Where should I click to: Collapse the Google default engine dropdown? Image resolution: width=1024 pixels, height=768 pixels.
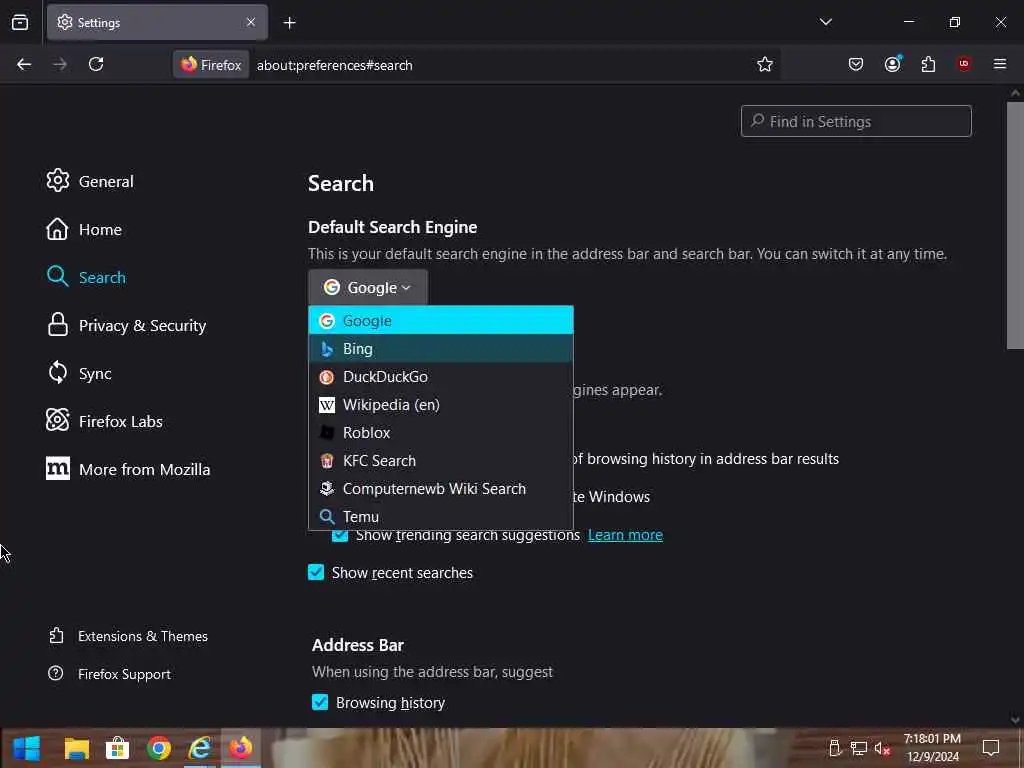368,287
